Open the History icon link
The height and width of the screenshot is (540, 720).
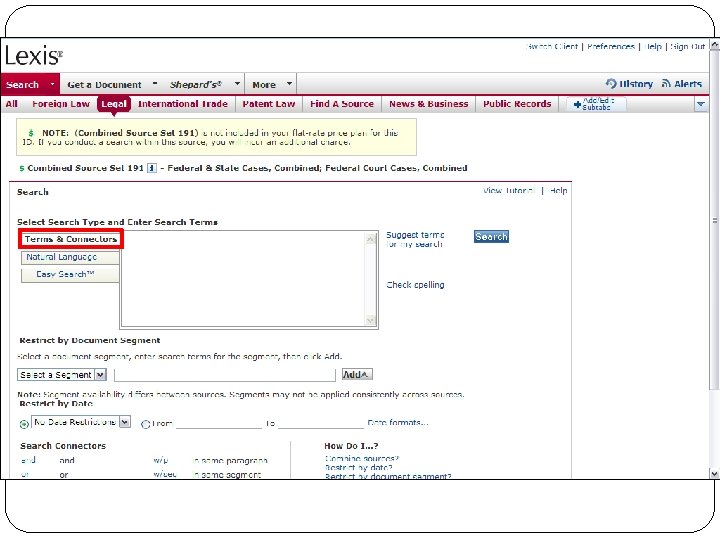tap(611, 84)
